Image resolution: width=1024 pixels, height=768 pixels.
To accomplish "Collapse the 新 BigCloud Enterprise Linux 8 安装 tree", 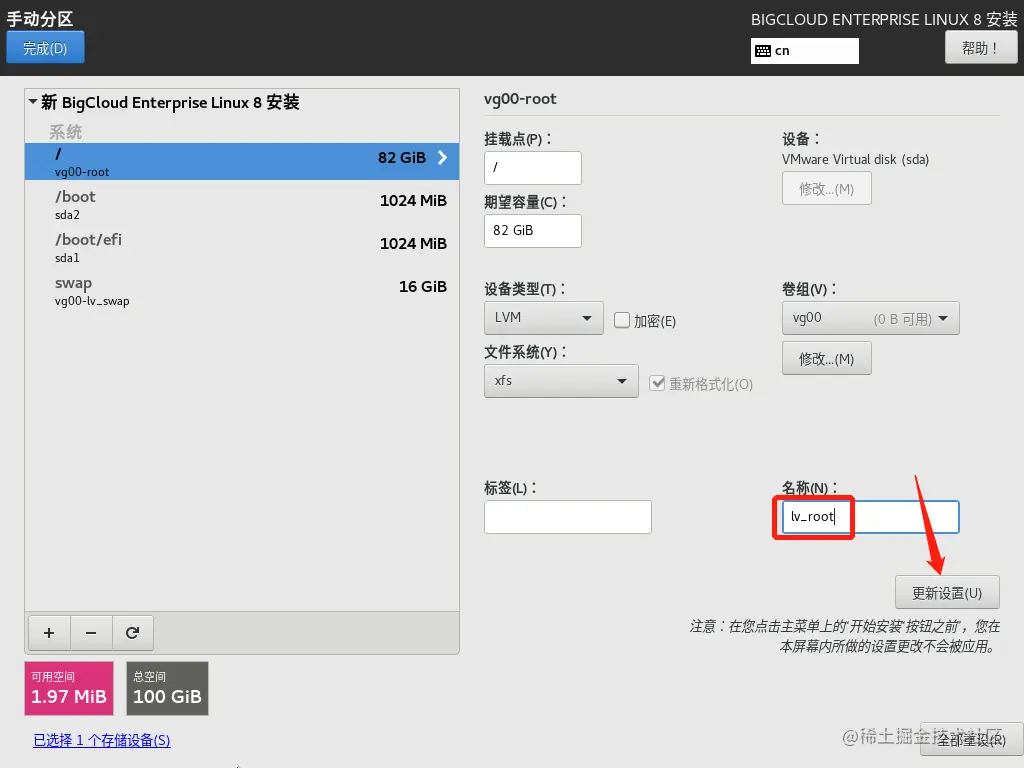I will [x=33, y=102].
